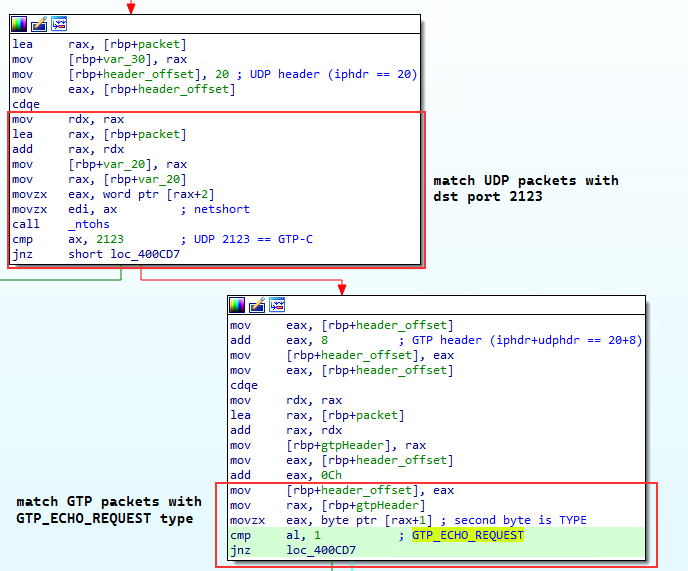Click red arrowhead entering the lower block

pos(342,289)
